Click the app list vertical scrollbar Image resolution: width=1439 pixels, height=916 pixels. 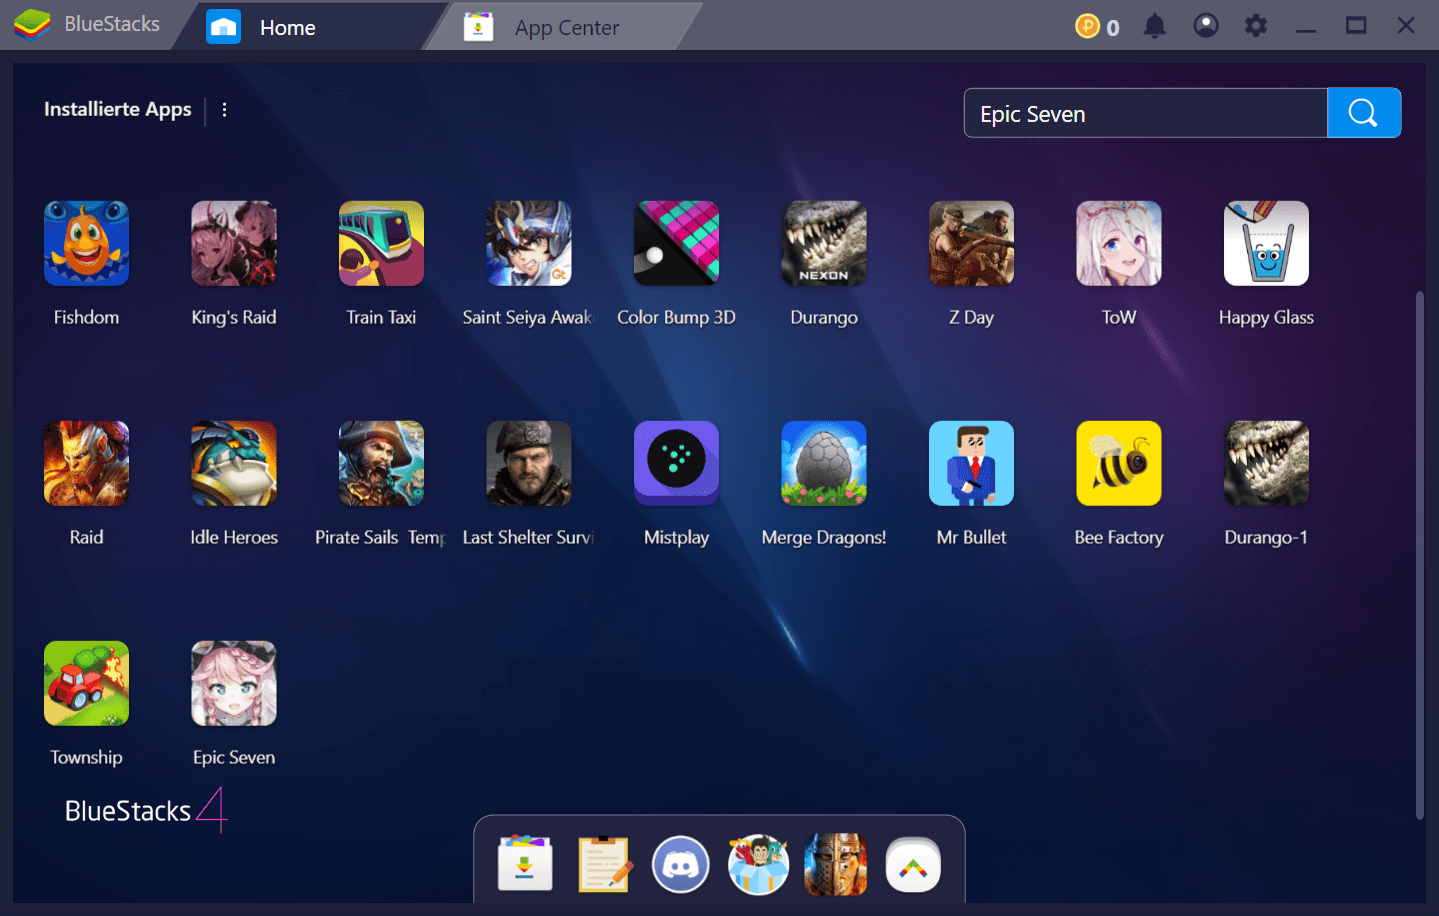coord(1419,555)
